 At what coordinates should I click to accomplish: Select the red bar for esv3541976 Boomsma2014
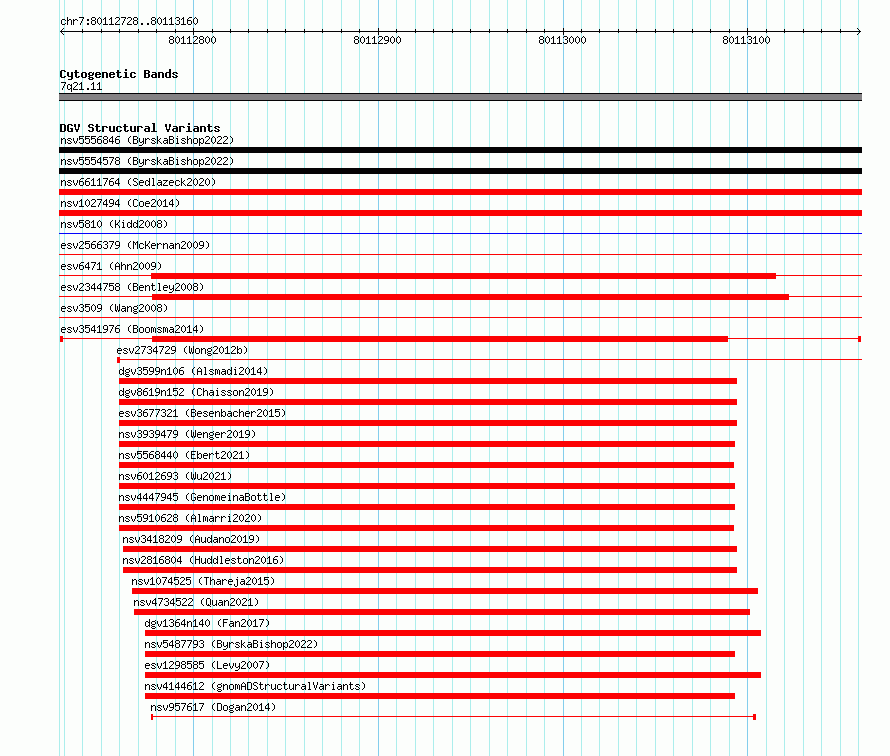[440, 339]
